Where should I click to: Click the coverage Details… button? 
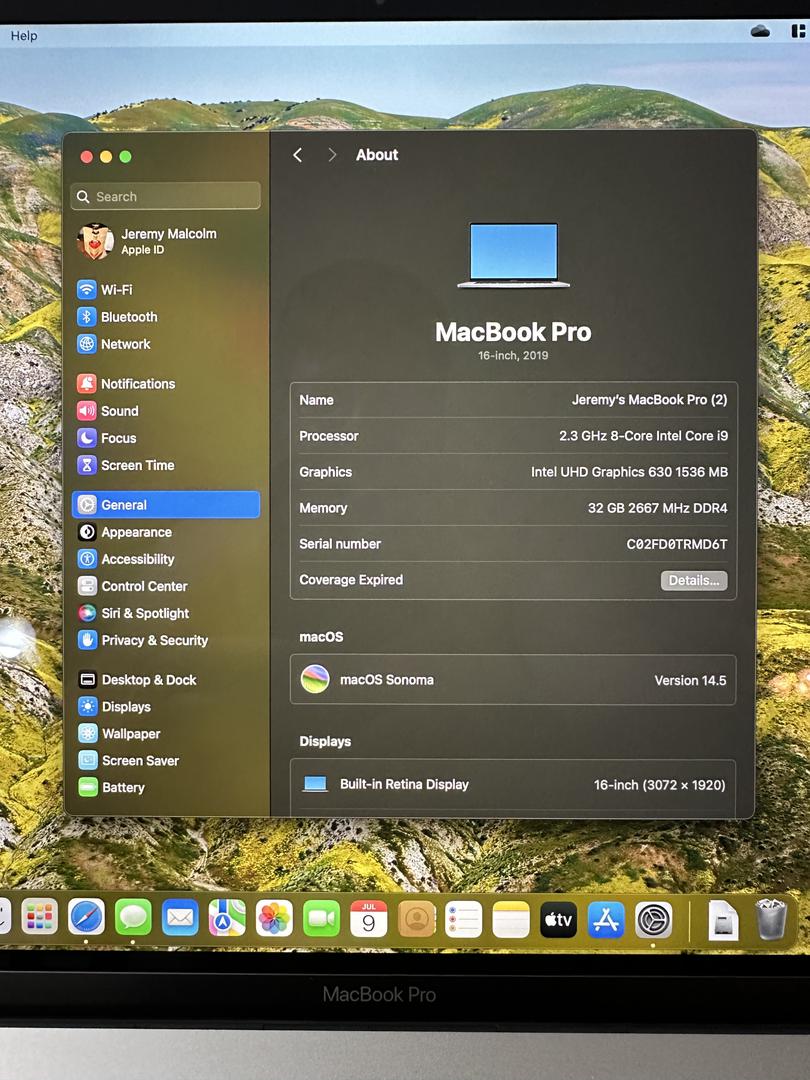(x=694, y=581)
